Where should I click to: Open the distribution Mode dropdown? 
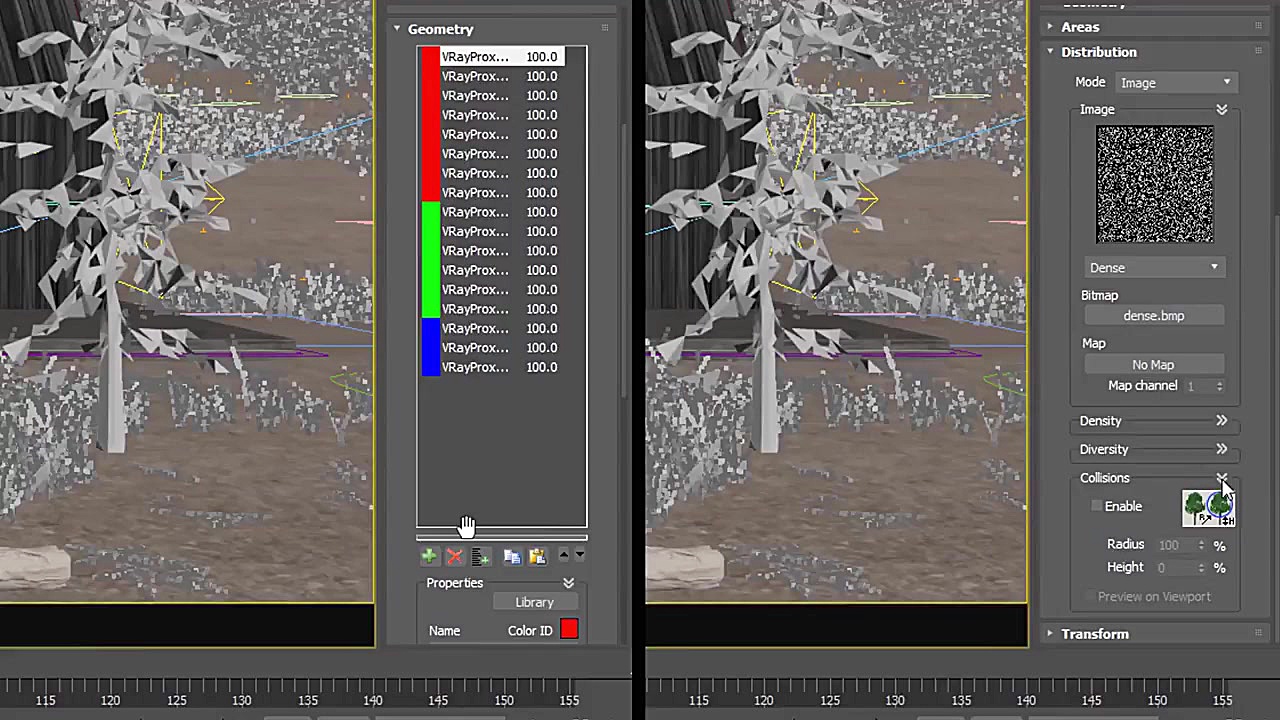pyautogui.click(x=1176, y=83)
